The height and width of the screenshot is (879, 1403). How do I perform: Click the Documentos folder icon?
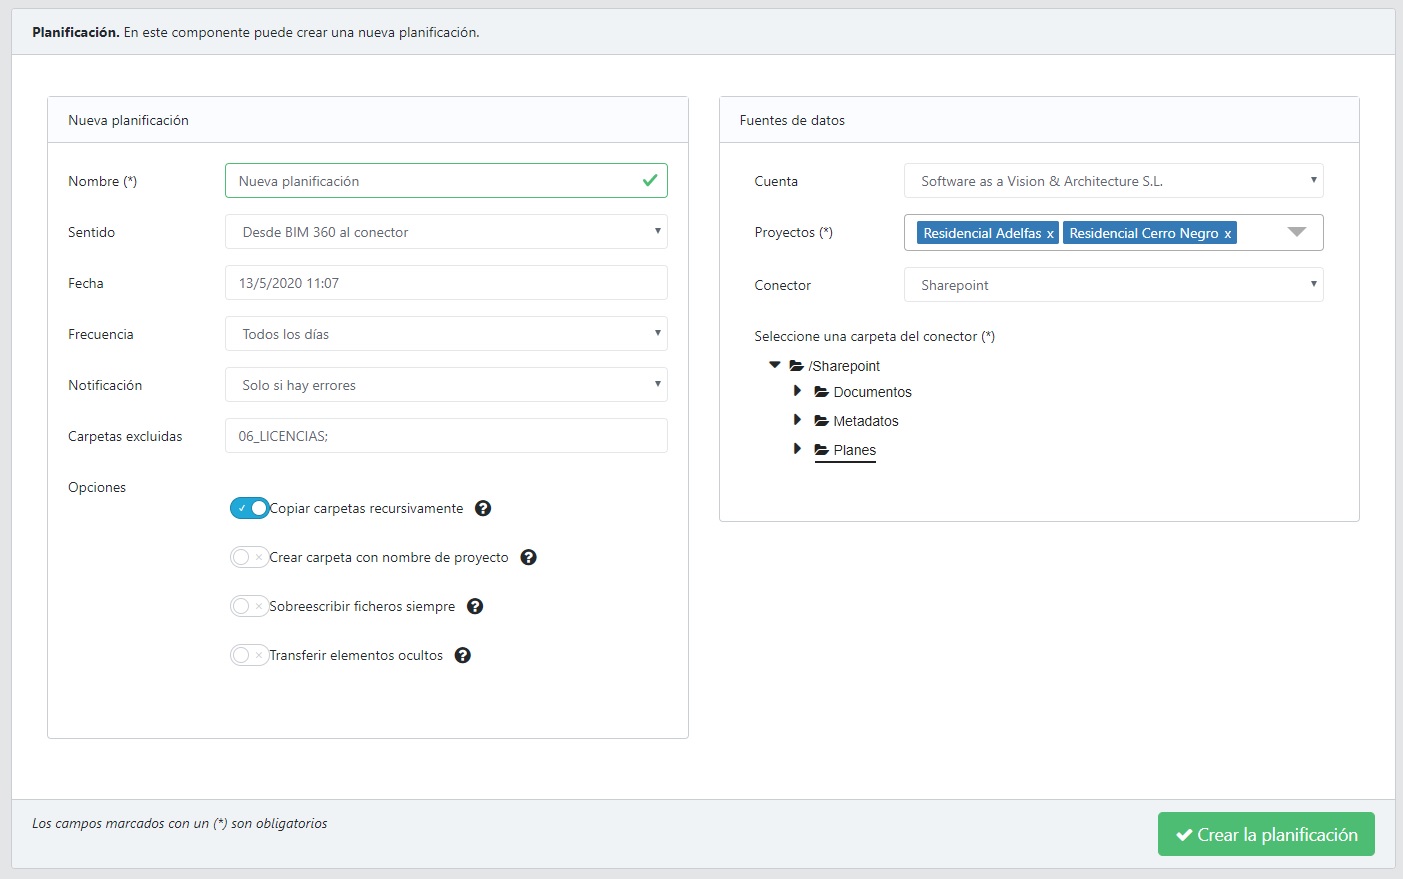point(821,392)
